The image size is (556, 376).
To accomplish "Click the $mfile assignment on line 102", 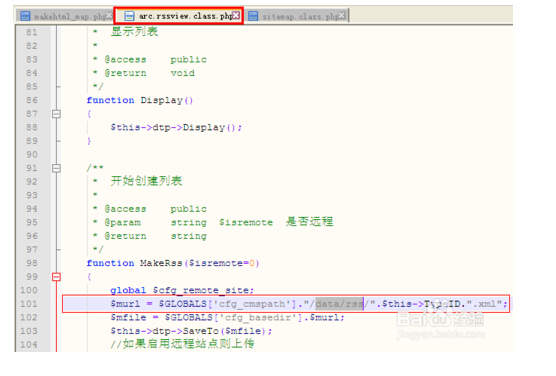I will pyautogui.click(x=227, y=317).
